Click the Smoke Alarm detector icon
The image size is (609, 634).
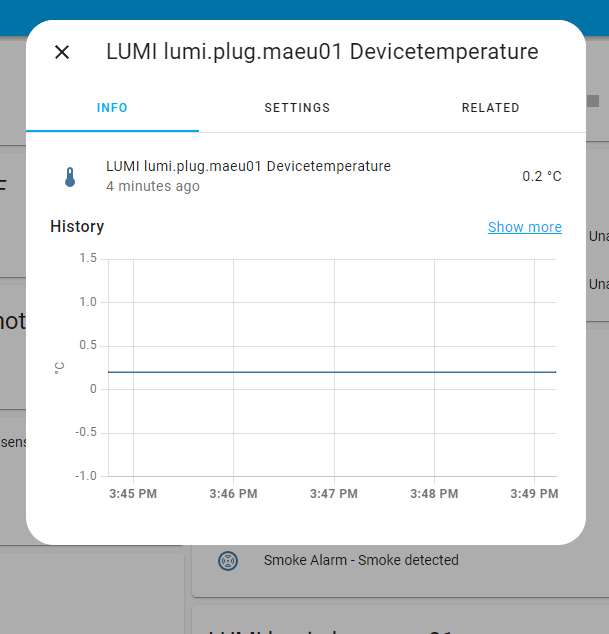coord(228,560)
